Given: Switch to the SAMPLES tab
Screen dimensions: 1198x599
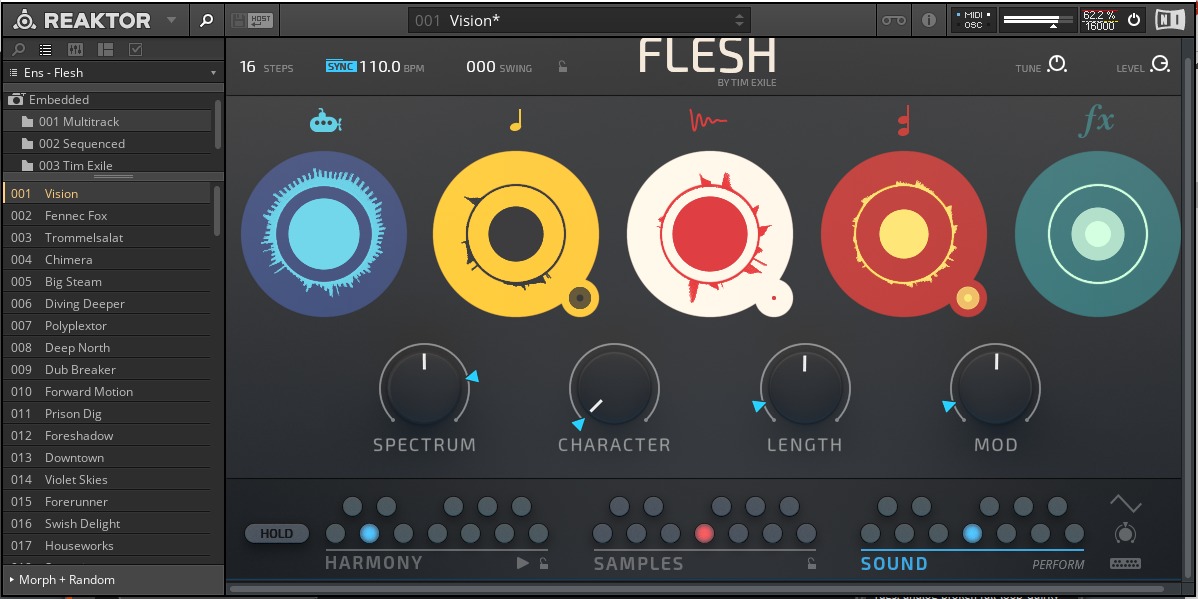Looking at the screenshot, I should [638, 564].
